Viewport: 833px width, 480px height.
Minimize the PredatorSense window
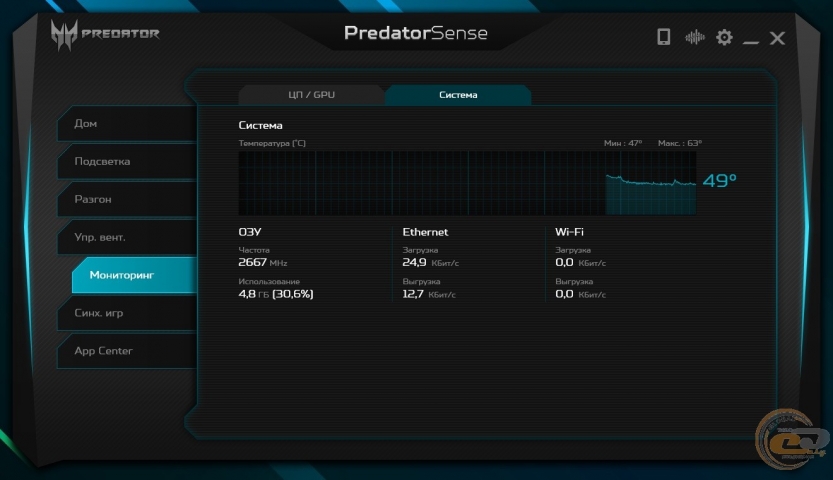pos(751,41)
